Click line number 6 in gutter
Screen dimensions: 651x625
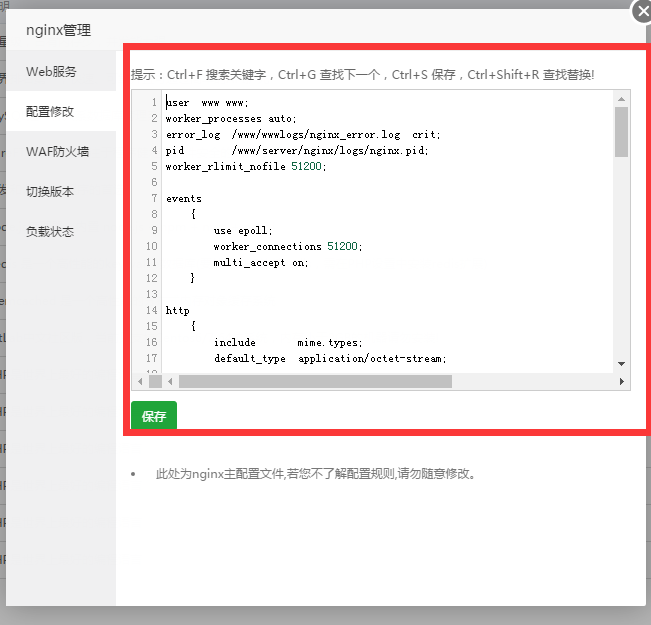154,182
